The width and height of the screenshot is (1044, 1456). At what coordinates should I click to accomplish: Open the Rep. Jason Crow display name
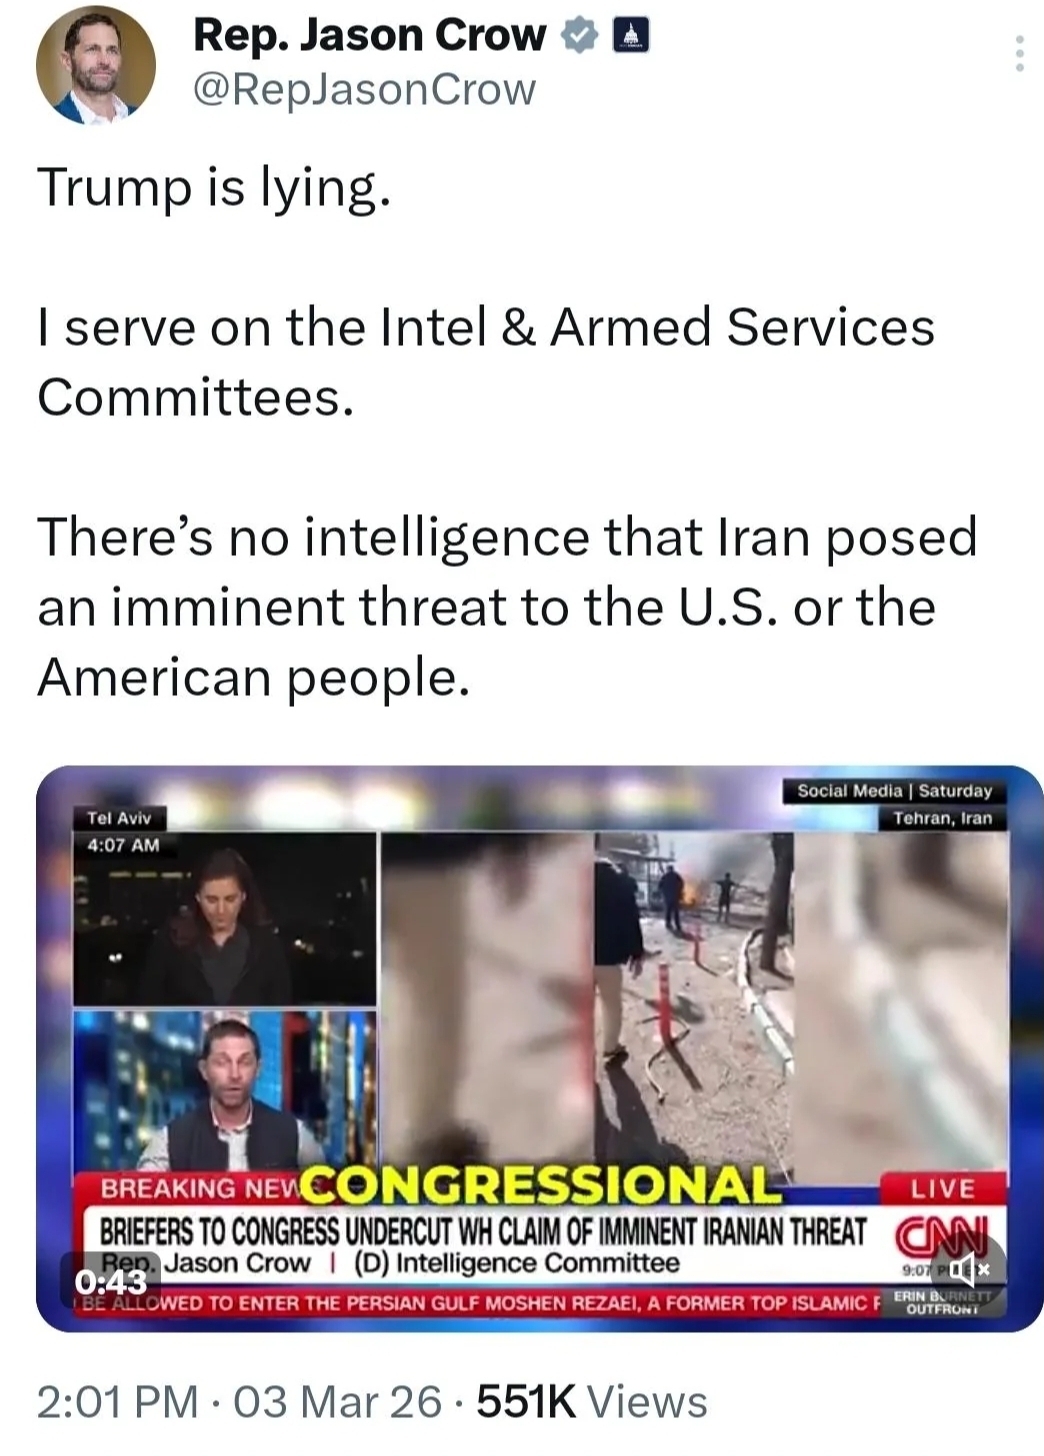point(369,35)
